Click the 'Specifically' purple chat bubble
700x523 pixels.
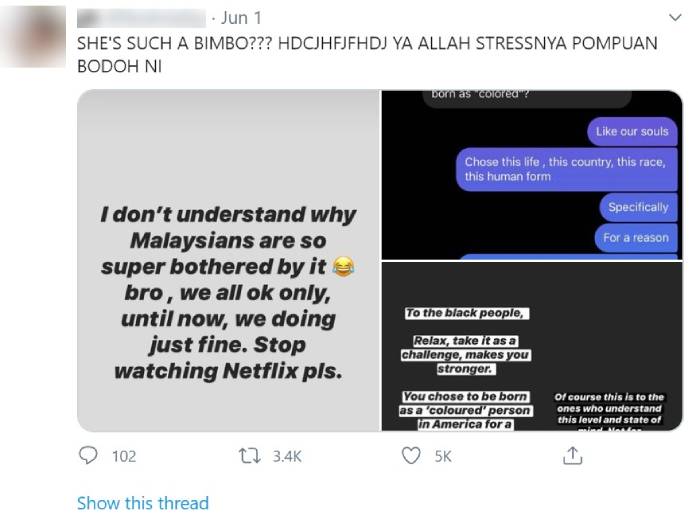point(638,207)
